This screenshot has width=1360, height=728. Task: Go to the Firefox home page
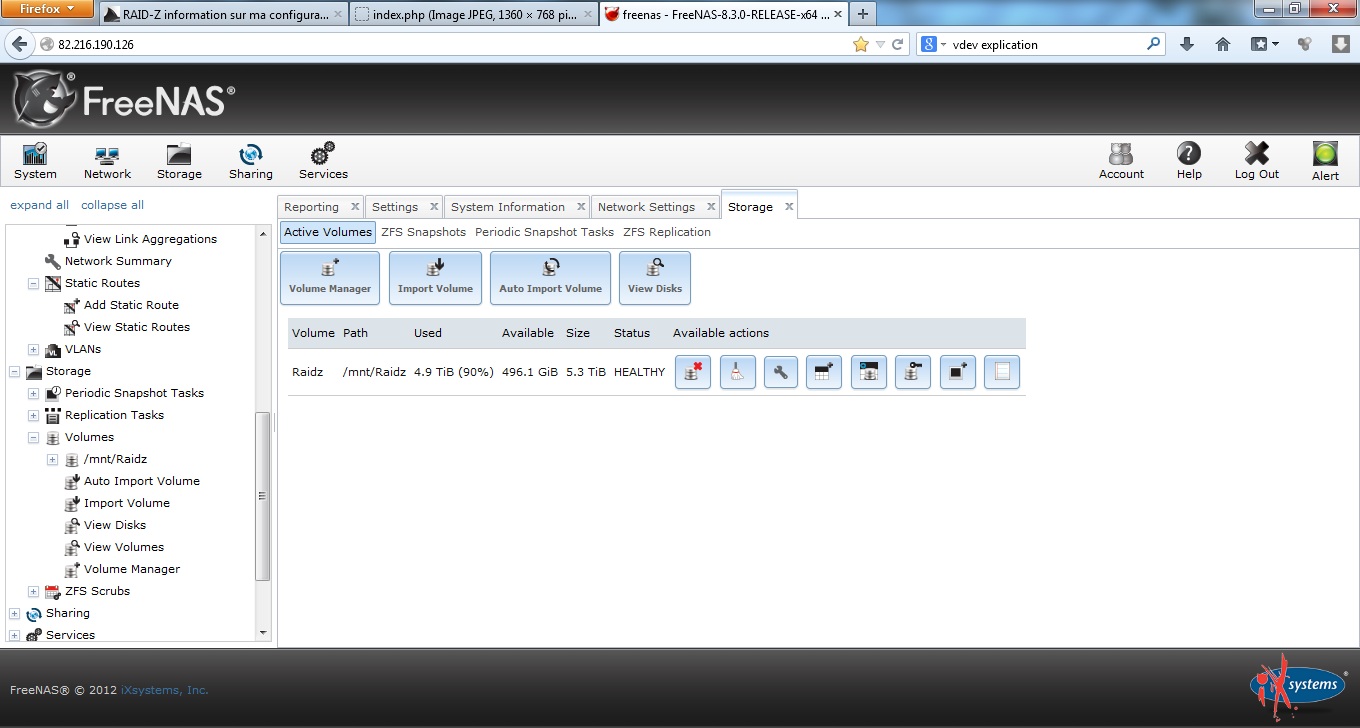tap(1222, 44)
